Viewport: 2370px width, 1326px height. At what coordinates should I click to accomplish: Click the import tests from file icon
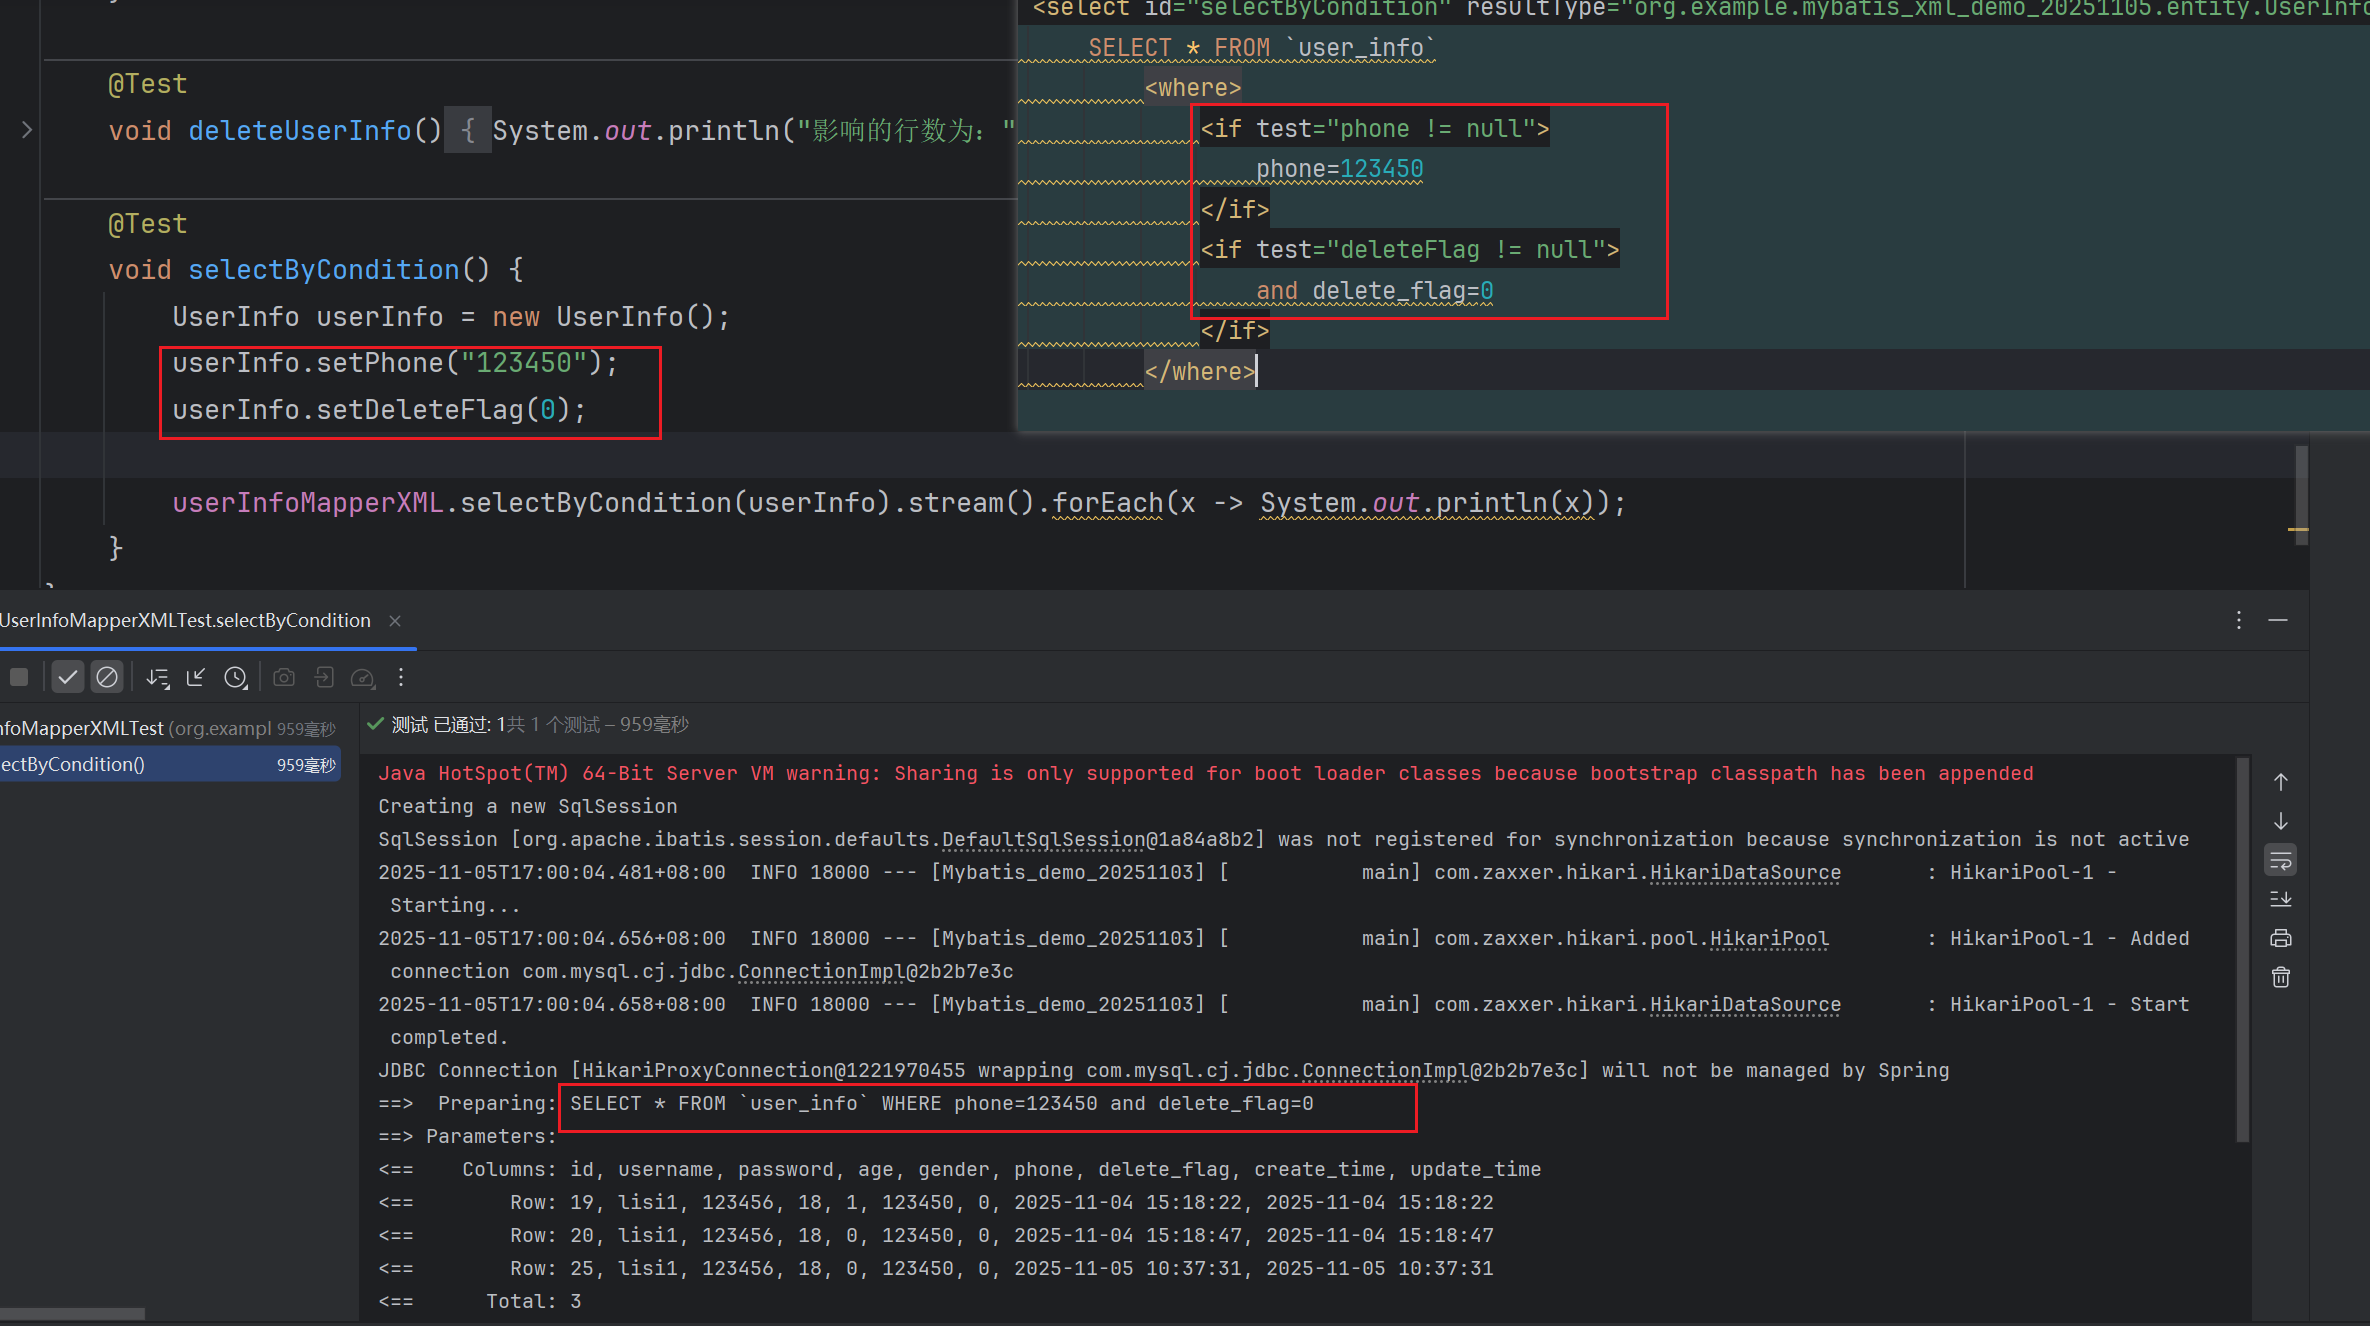324,677
